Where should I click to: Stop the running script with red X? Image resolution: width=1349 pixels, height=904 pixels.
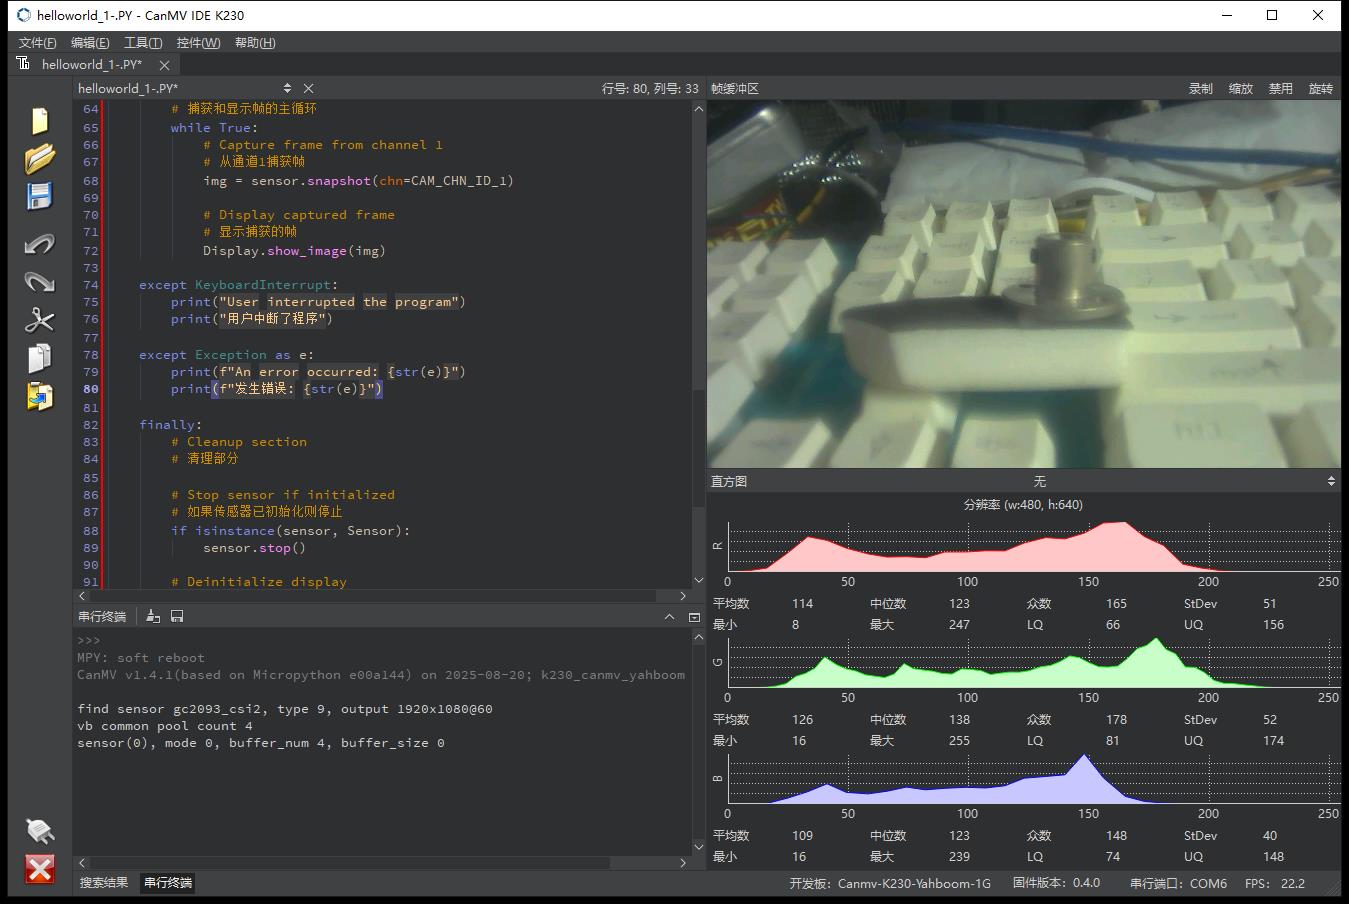pyautogui.click(x=39, y=869)
